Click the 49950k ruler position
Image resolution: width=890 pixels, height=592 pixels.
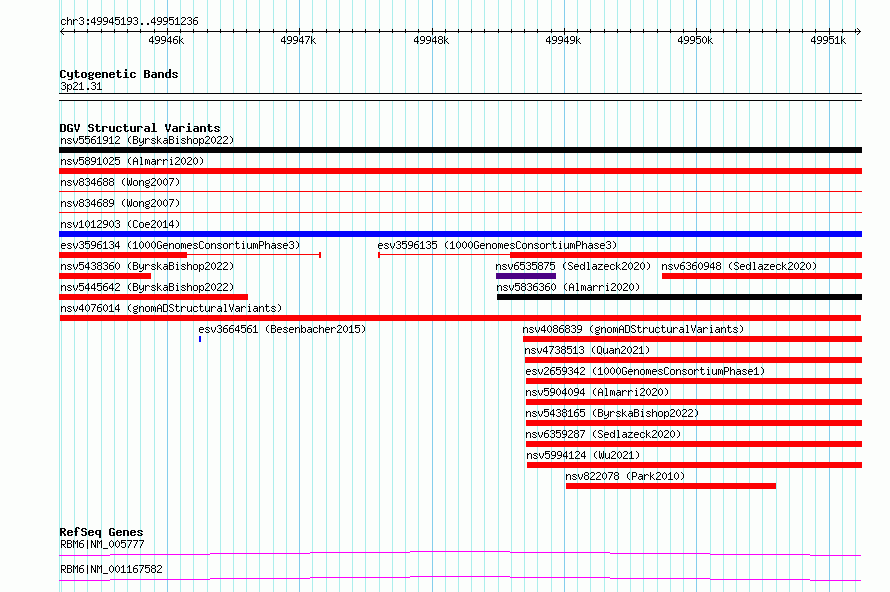(x=695, y=40)
